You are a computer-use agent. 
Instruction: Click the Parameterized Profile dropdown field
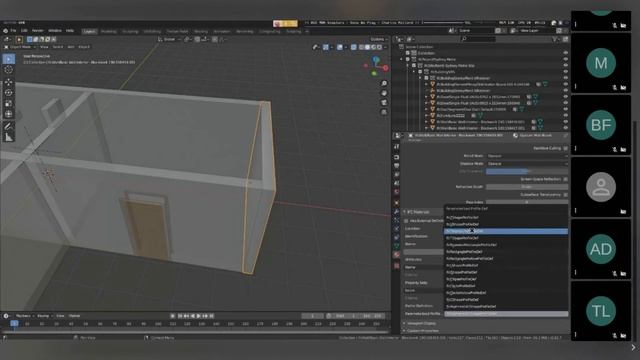tap(506, 314)
